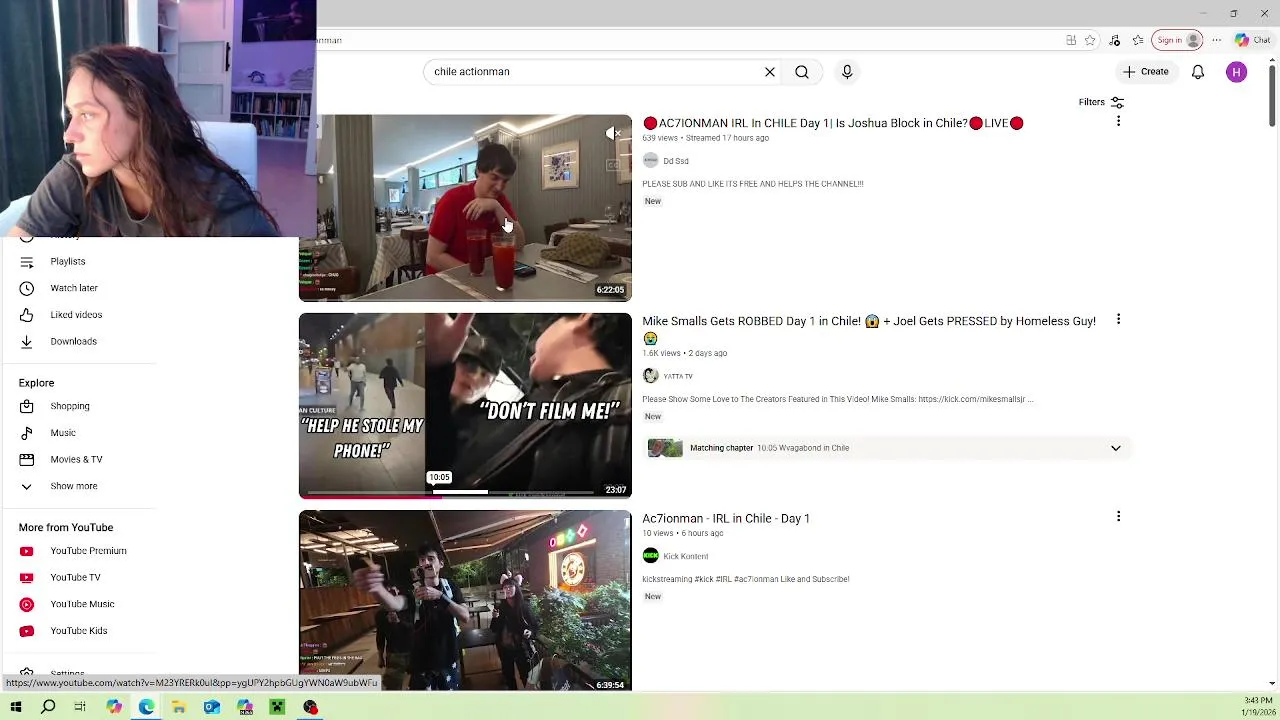Open Edge favorites list icon

click(1138, 40)
